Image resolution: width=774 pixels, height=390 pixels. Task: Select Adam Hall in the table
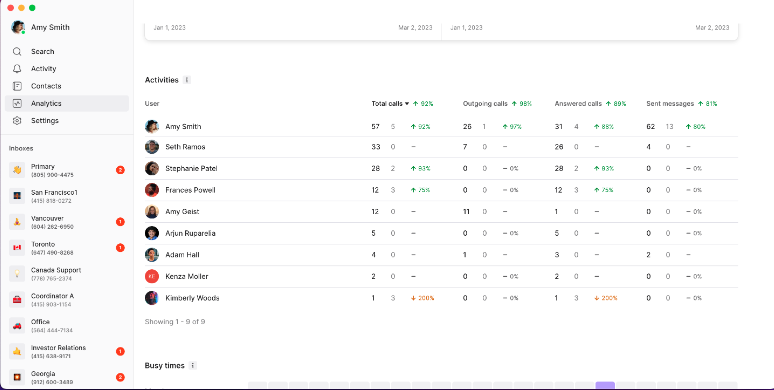[x=182, y=255]
